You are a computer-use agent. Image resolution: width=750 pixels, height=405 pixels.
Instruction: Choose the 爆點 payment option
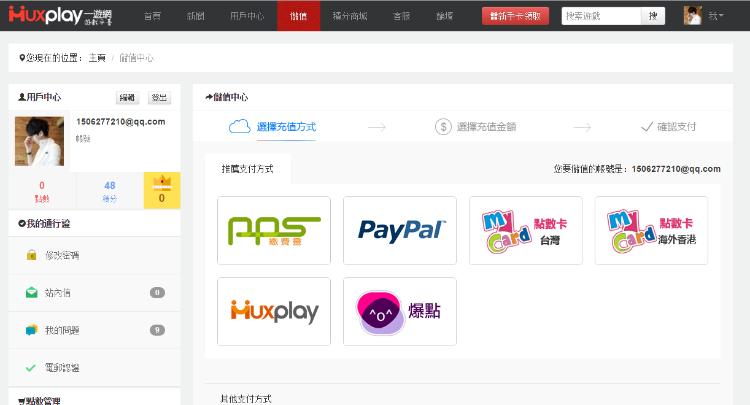pos(400,311)
